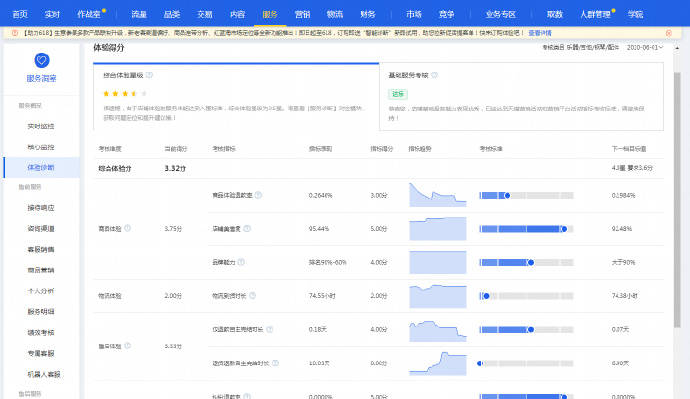Click the trend chart in 店铺美誉度 row

coord(438,228)
